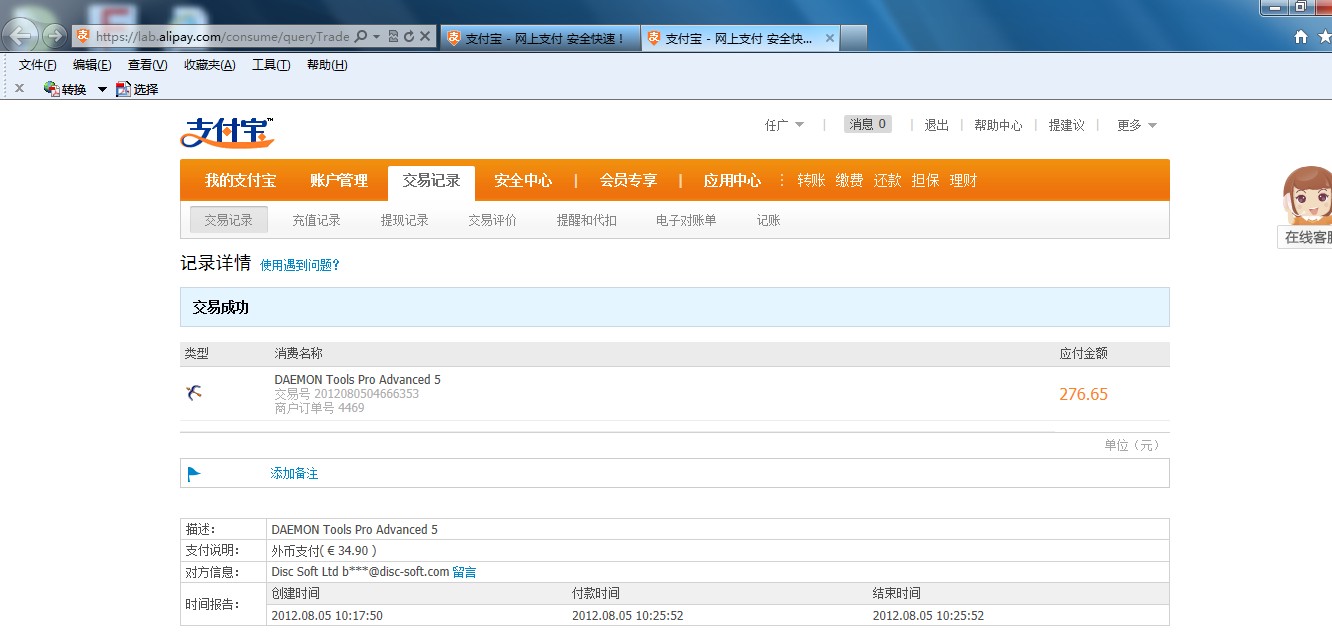Expand the 任广 account dropdown

[784, 125]
